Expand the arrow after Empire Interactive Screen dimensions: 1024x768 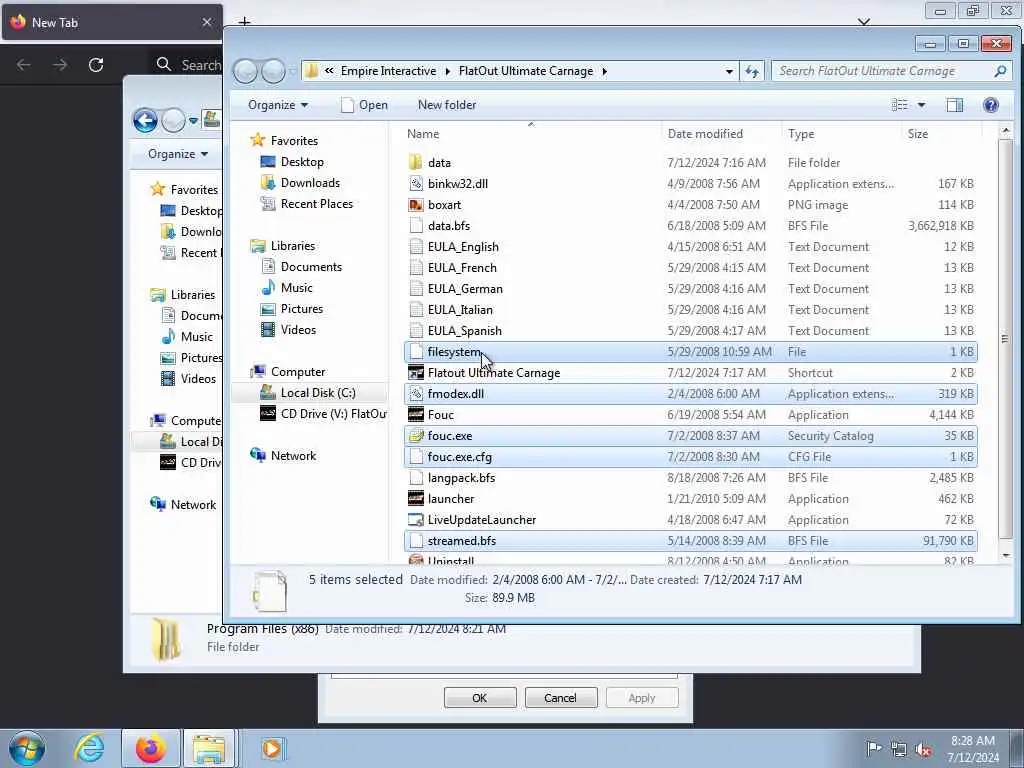point(448,71)
